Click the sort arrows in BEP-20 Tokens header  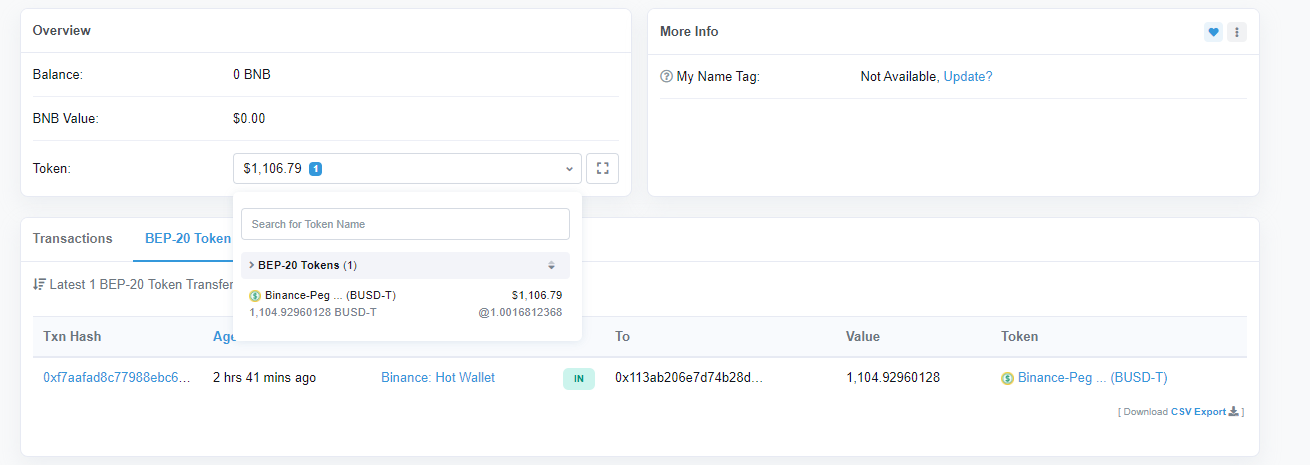click(551, 265)
